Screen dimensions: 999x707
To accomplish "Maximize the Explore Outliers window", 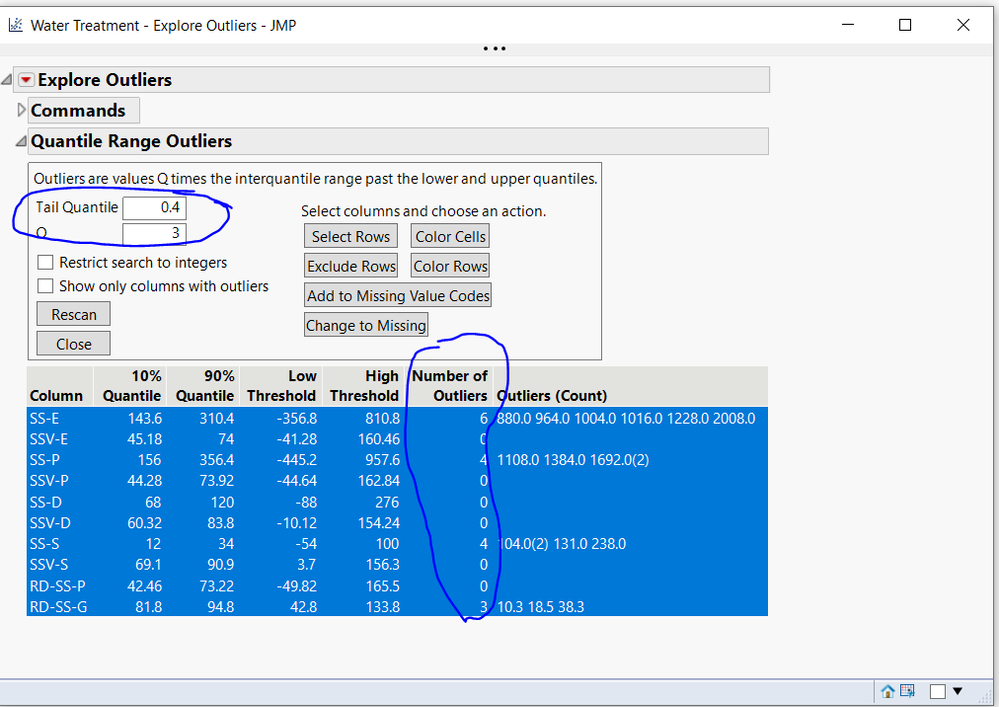I will click(904, 25).
